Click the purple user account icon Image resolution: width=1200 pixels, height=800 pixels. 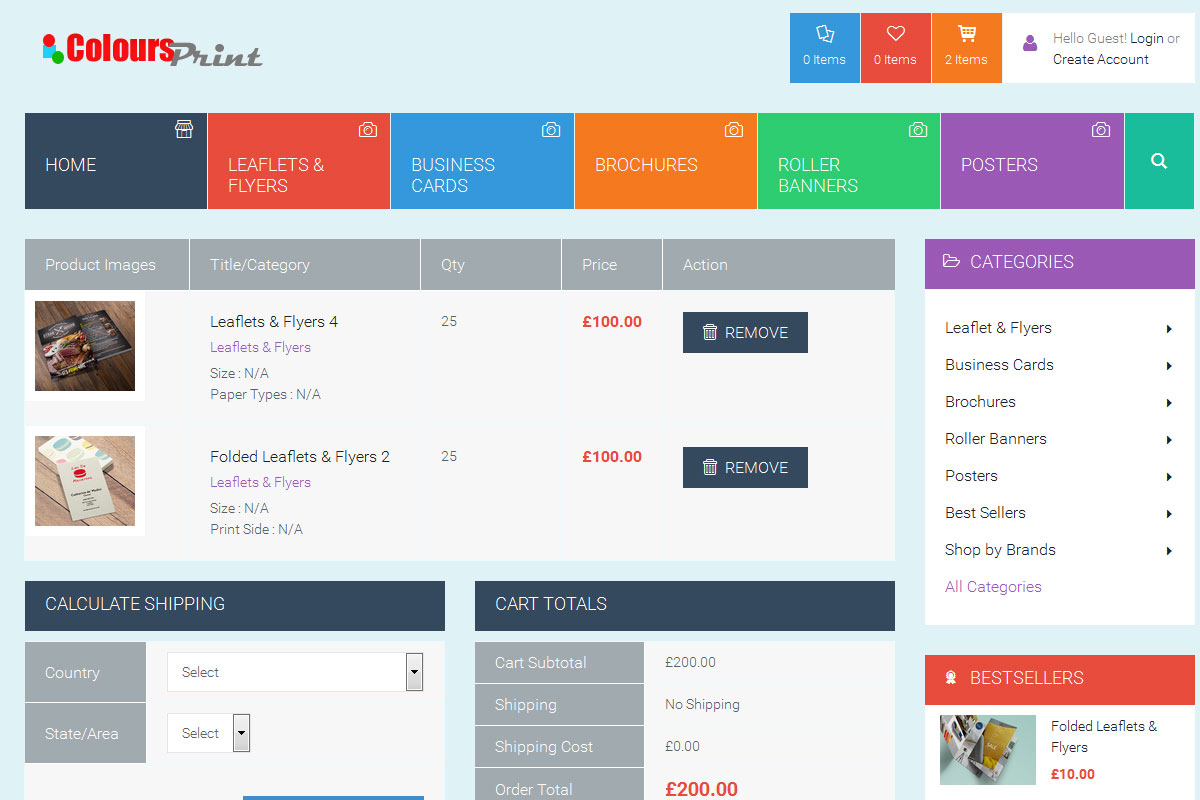coord(1030,44)
